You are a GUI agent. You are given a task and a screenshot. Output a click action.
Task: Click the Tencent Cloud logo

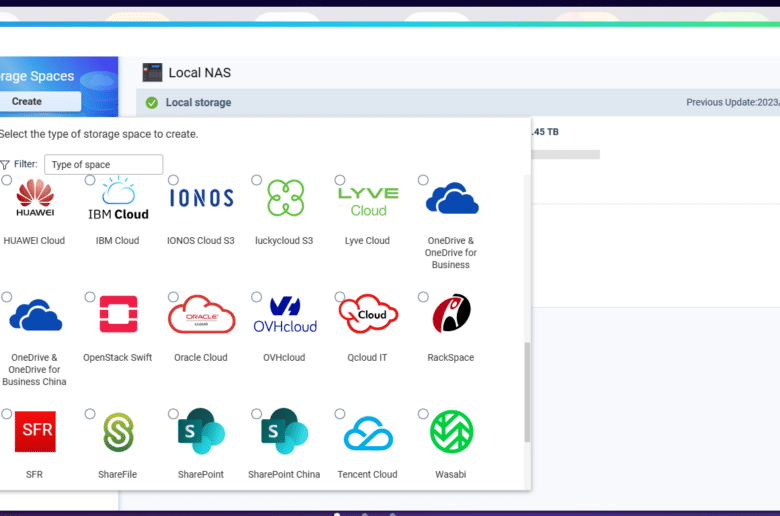pos(368,433)
